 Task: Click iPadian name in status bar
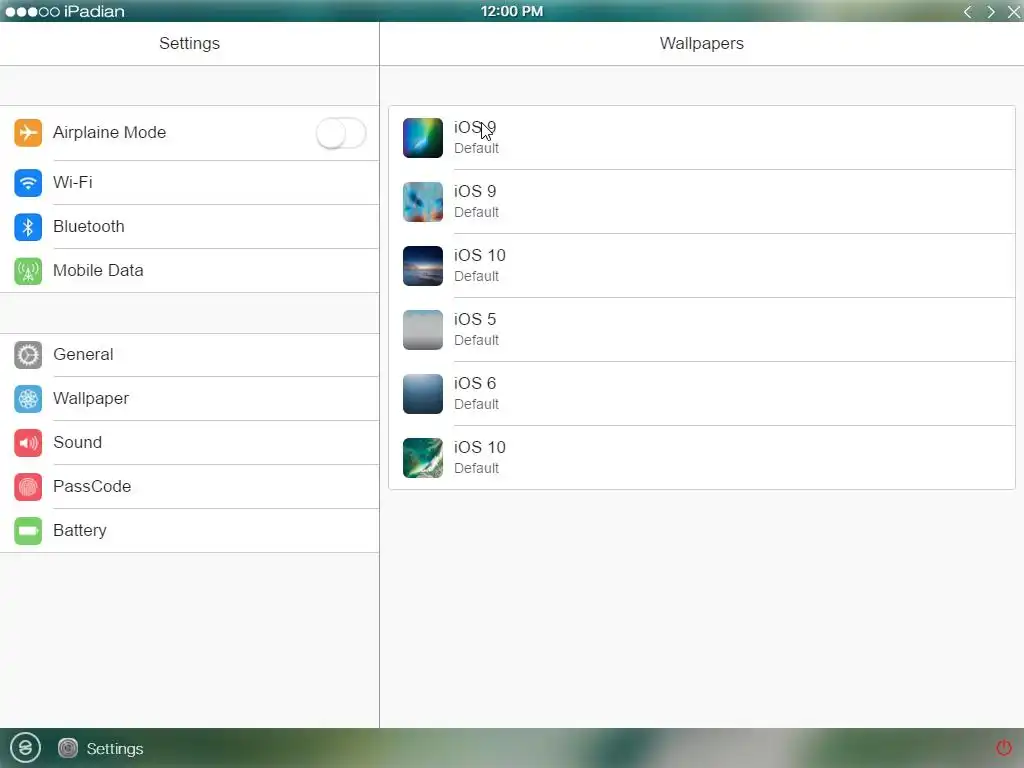pyautogui.click(x=94, y=11)
